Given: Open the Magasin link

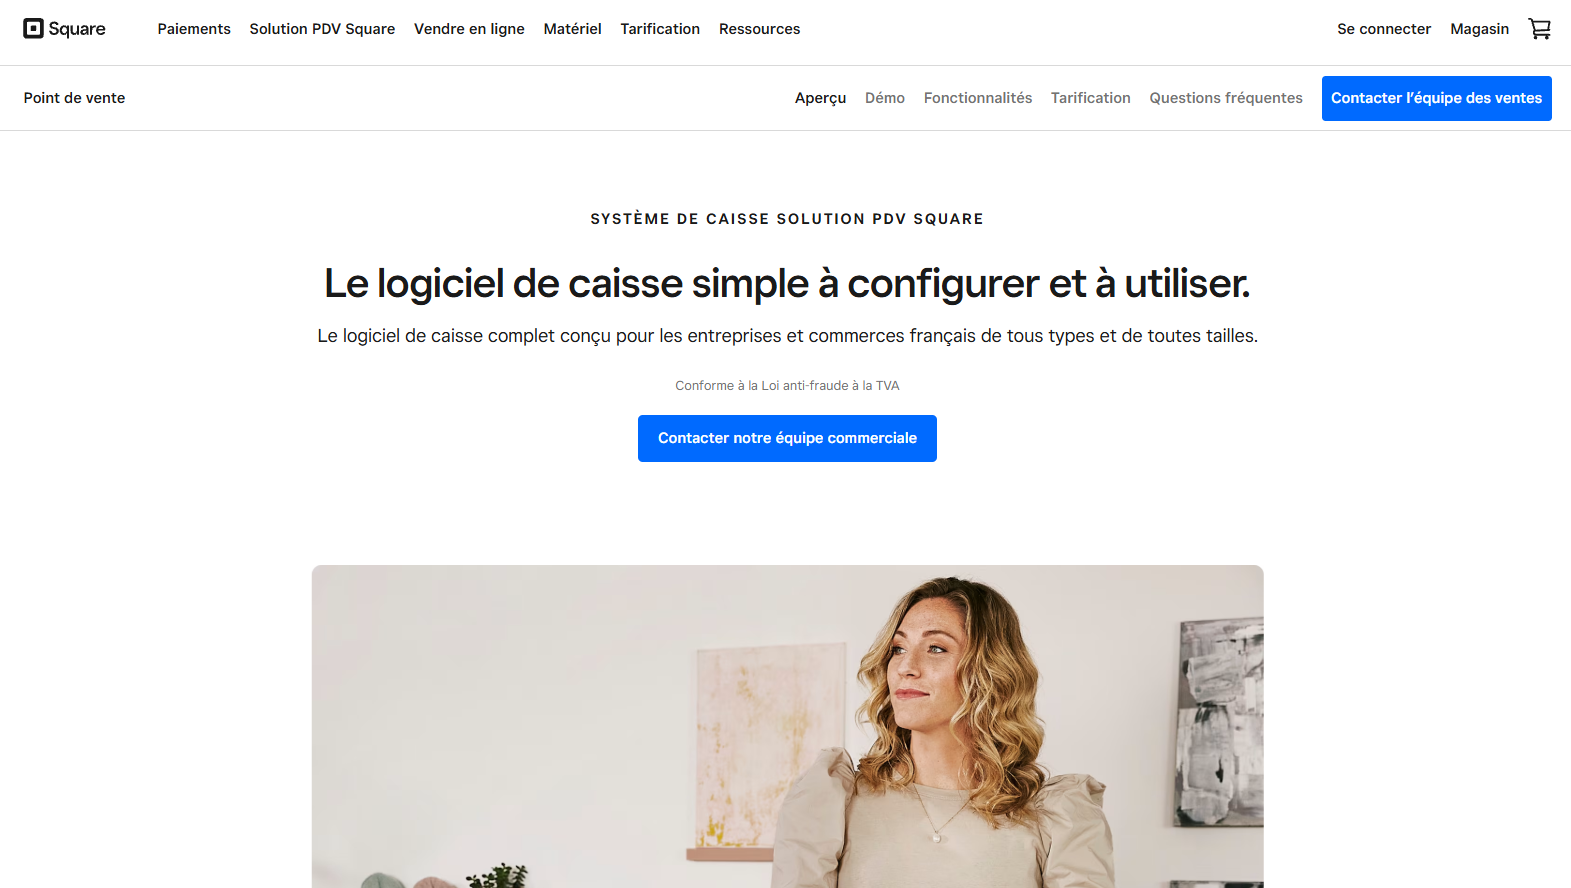Looking at the screenshot, I should coord(1479,29).
